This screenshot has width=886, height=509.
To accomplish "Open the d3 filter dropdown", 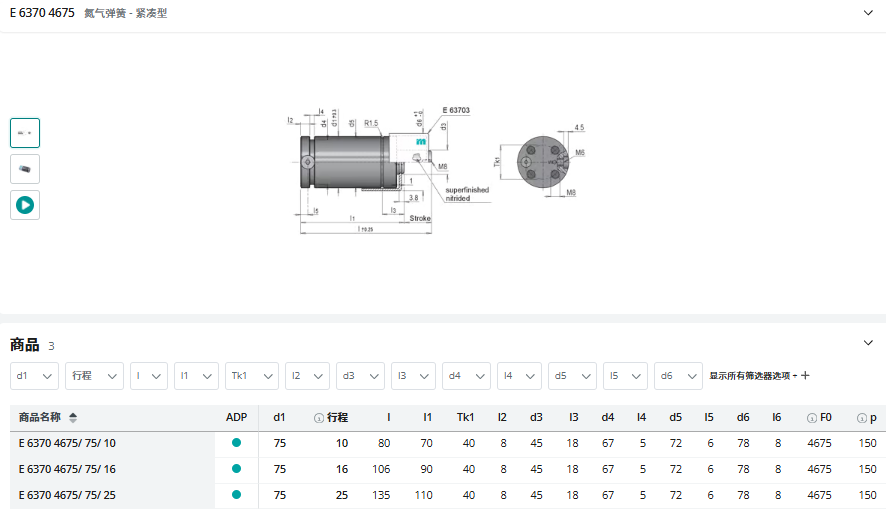I will pyautogui.click(x=360, y=376).
